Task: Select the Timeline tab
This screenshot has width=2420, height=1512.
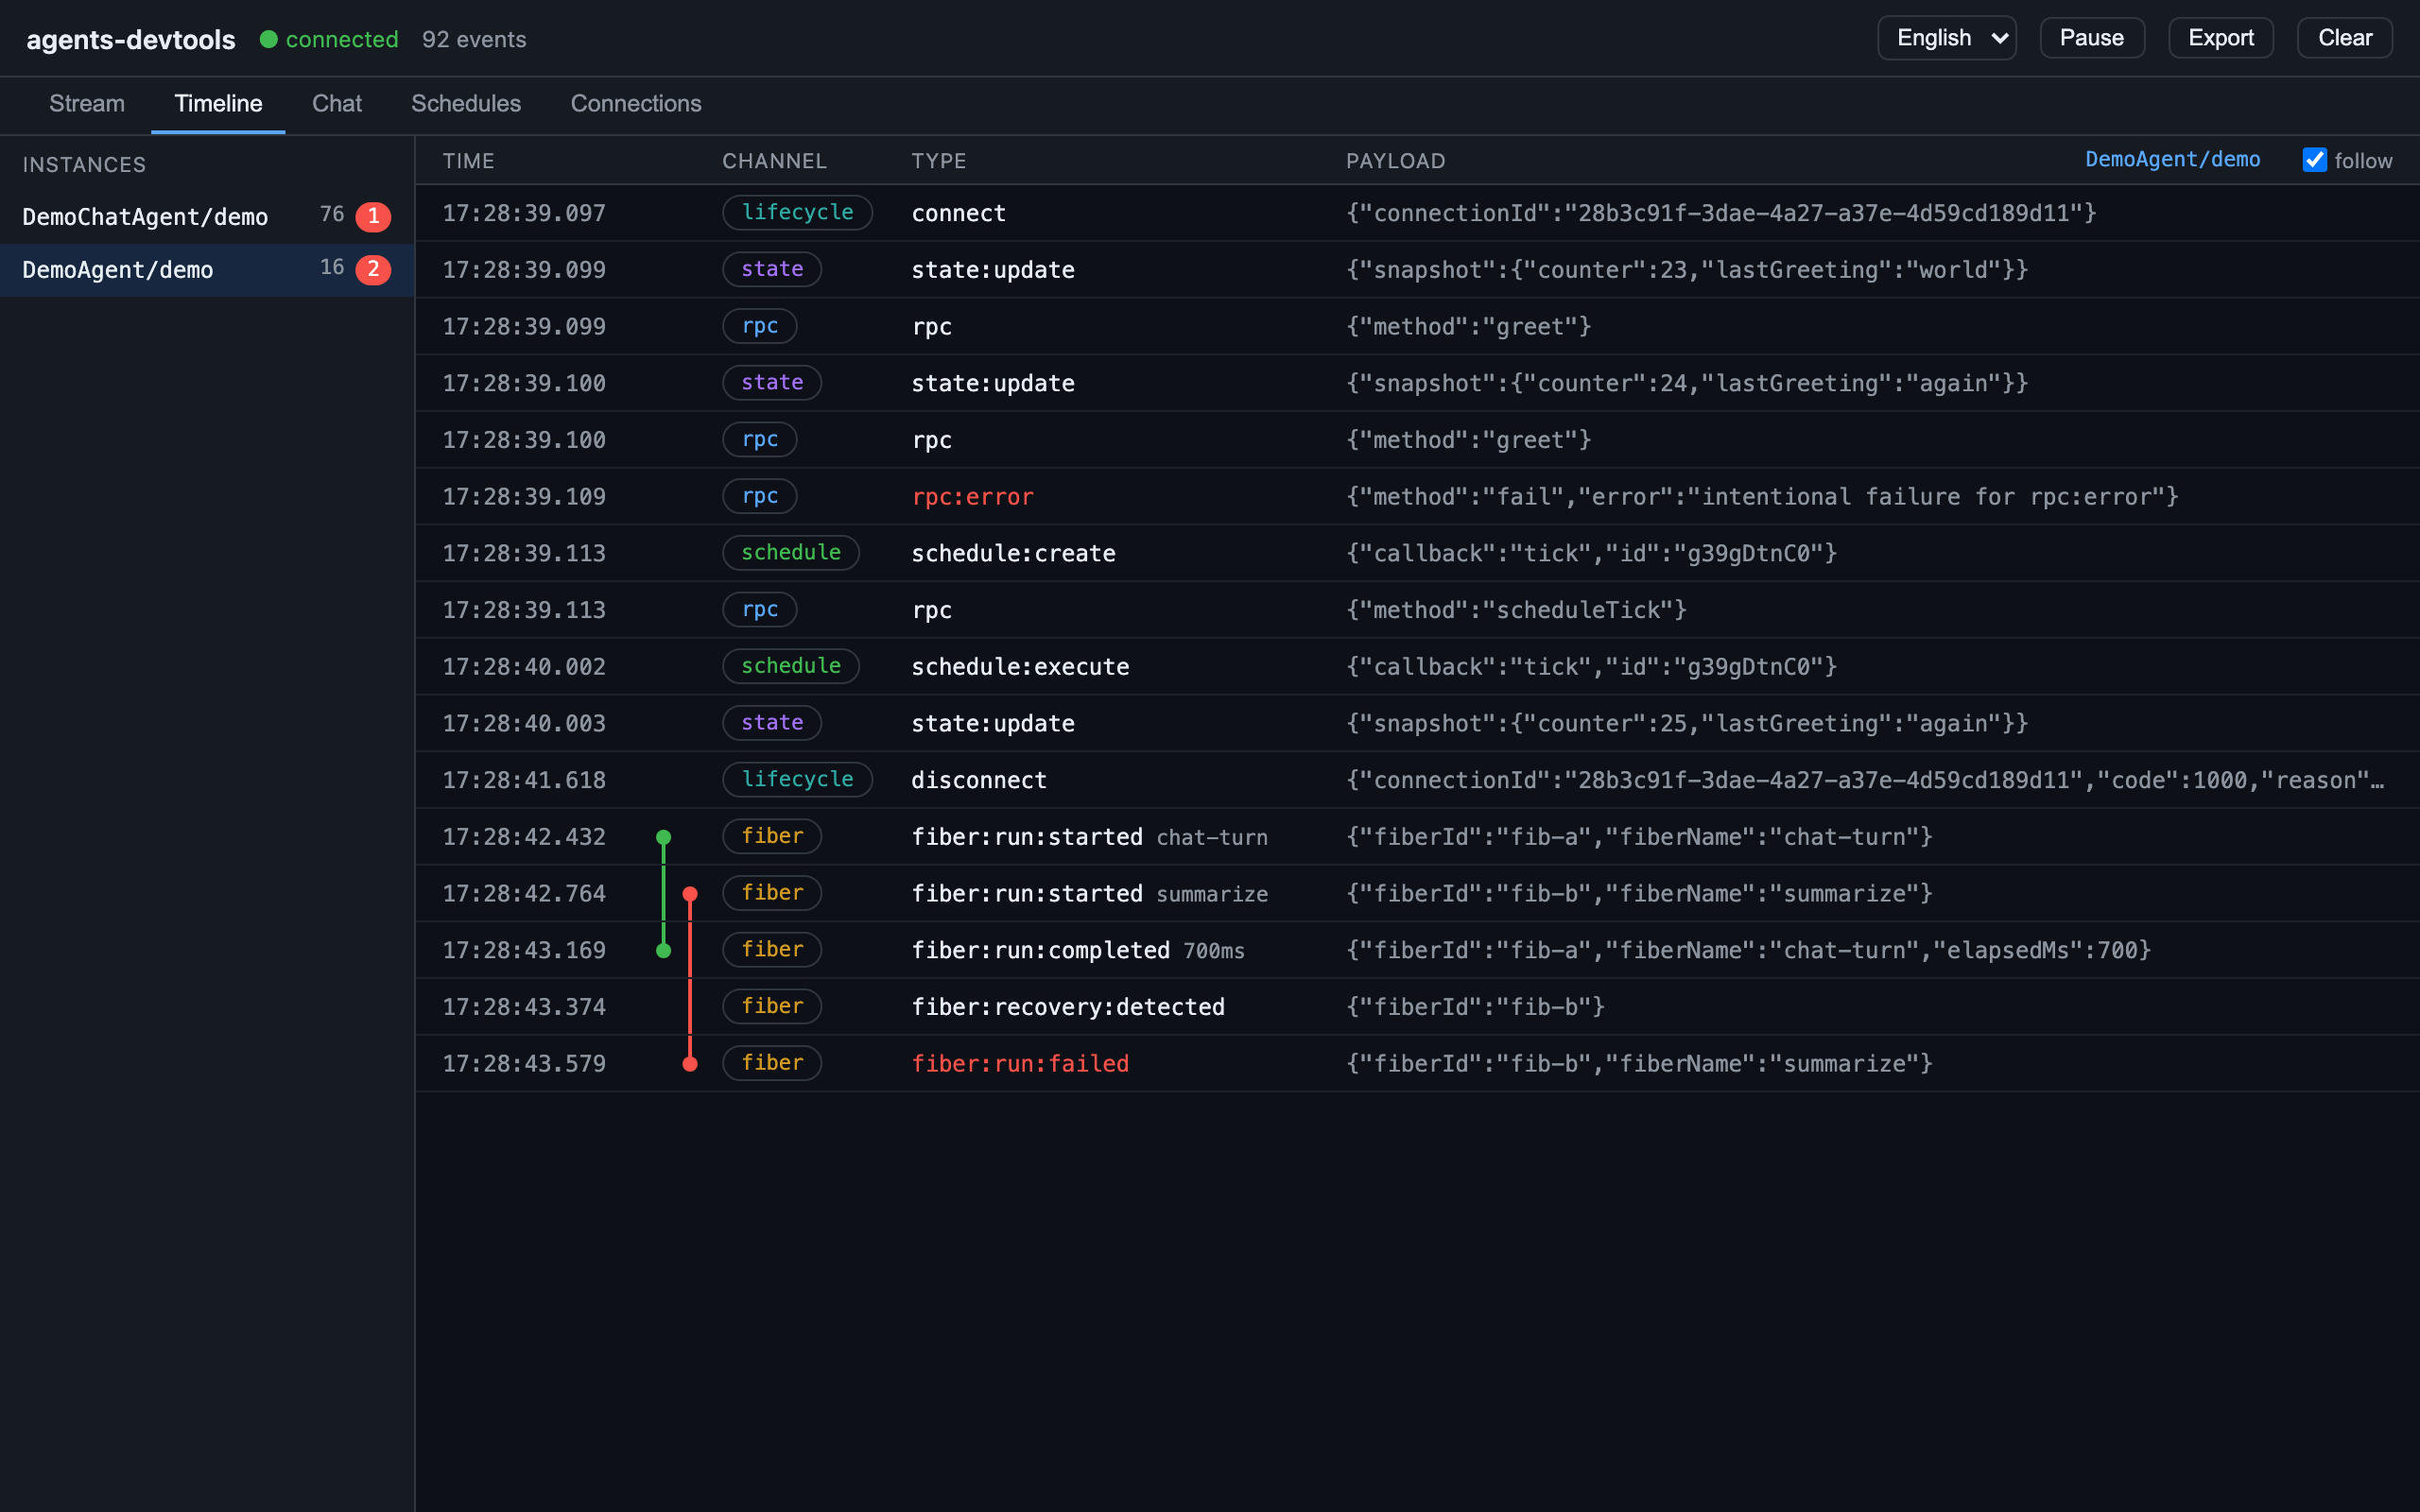Action: click(x=218, y=104)
